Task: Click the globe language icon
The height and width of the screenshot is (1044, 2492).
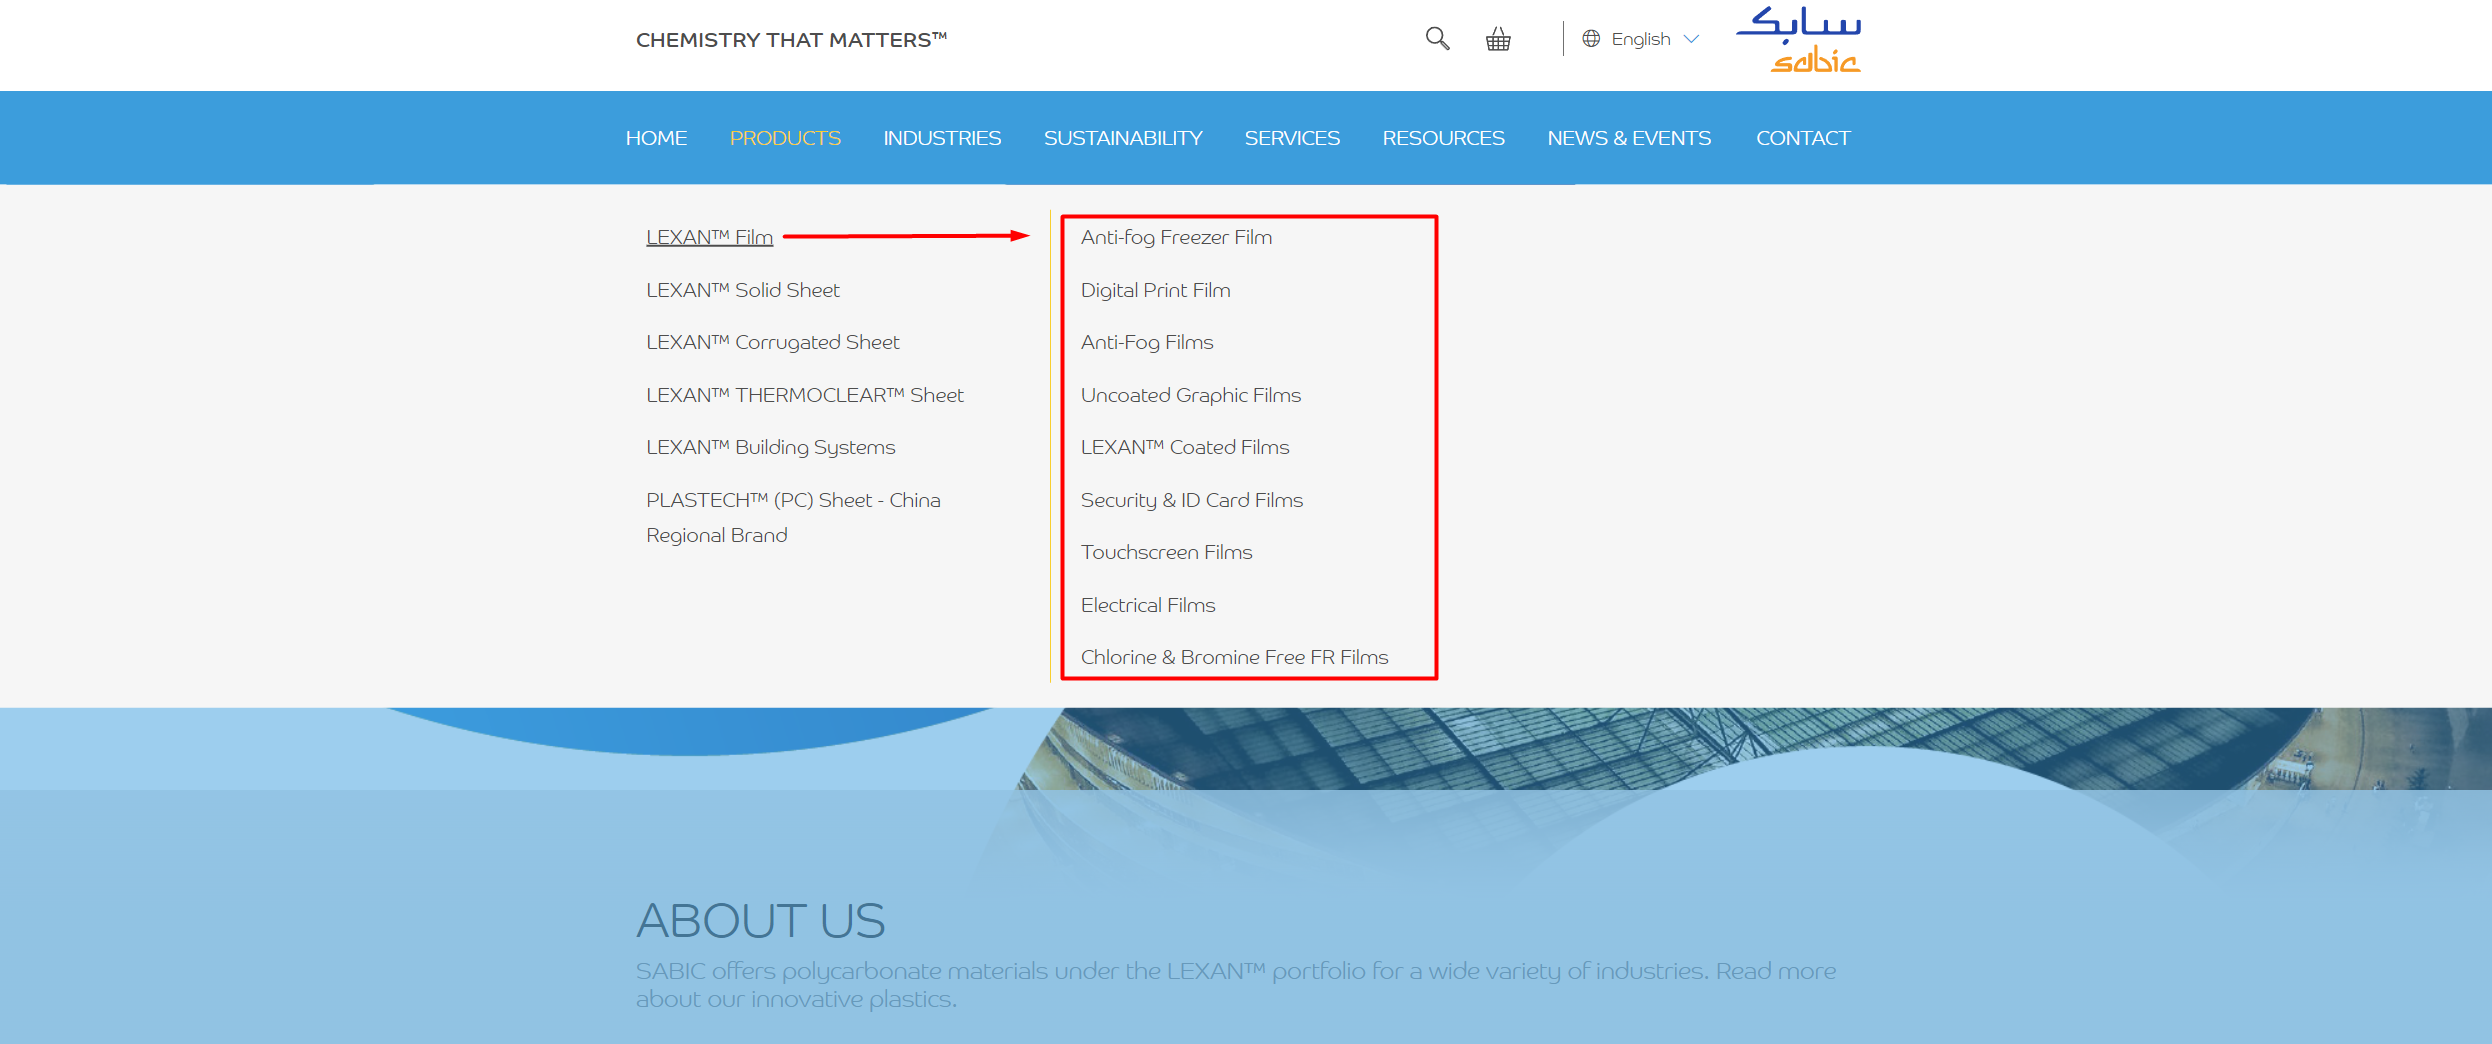Action: 1591,39
